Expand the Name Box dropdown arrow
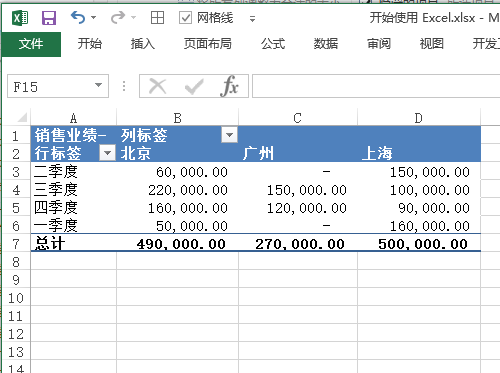This screenshot has height=373, width=500. coord(98,85)
